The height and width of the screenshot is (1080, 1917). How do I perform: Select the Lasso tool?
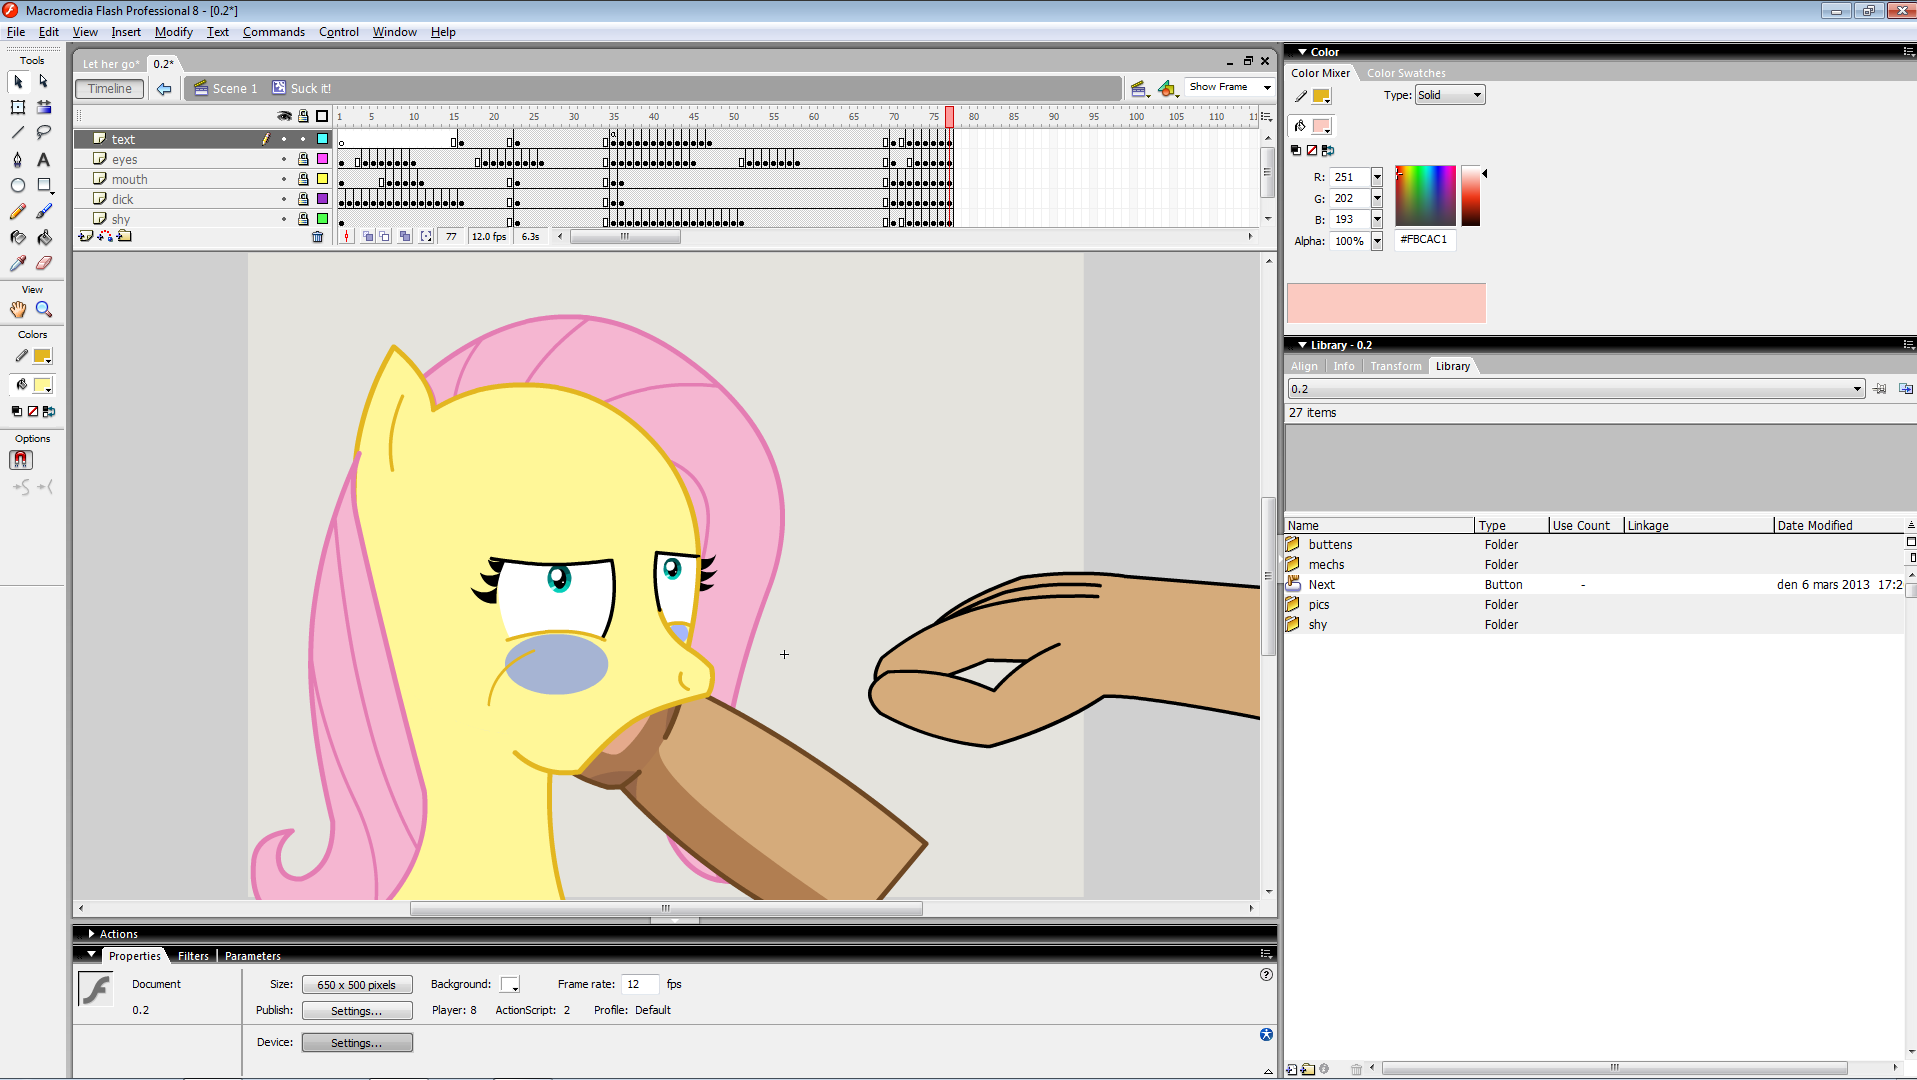[44, 133]
